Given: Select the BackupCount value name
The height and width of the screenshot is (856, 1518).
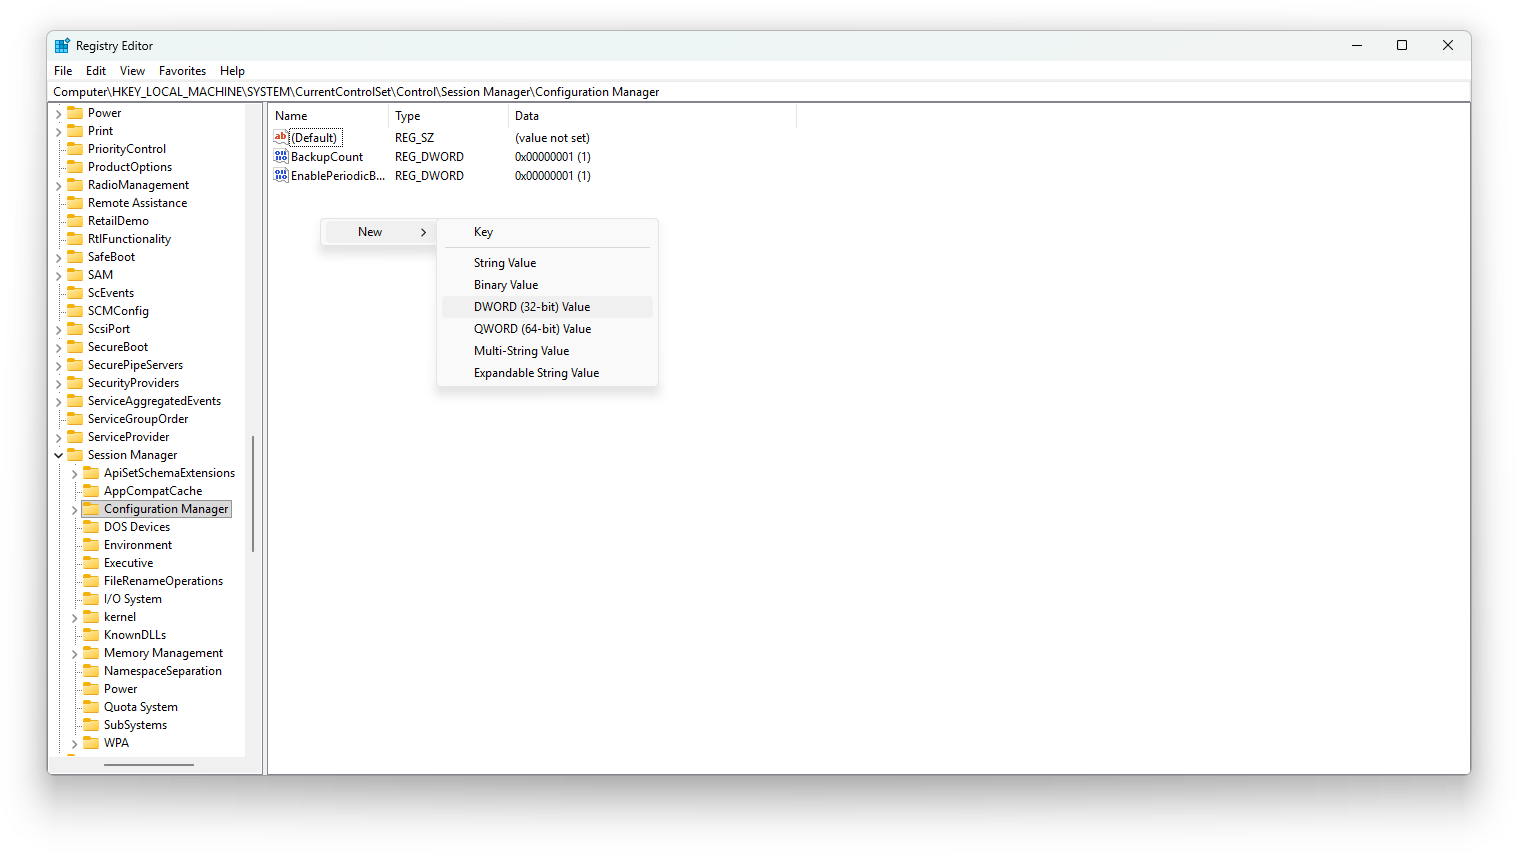Looking at the screenshot, I should [327, 157].
